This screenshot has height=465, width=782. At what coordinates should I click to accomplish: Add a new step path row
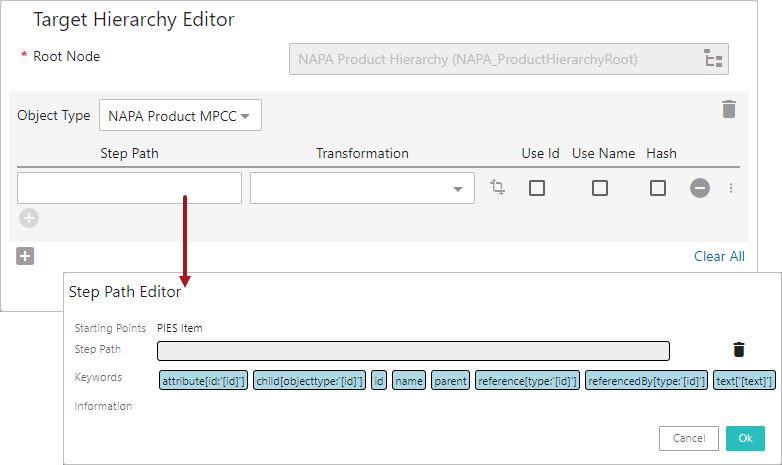tap(29, 218)
